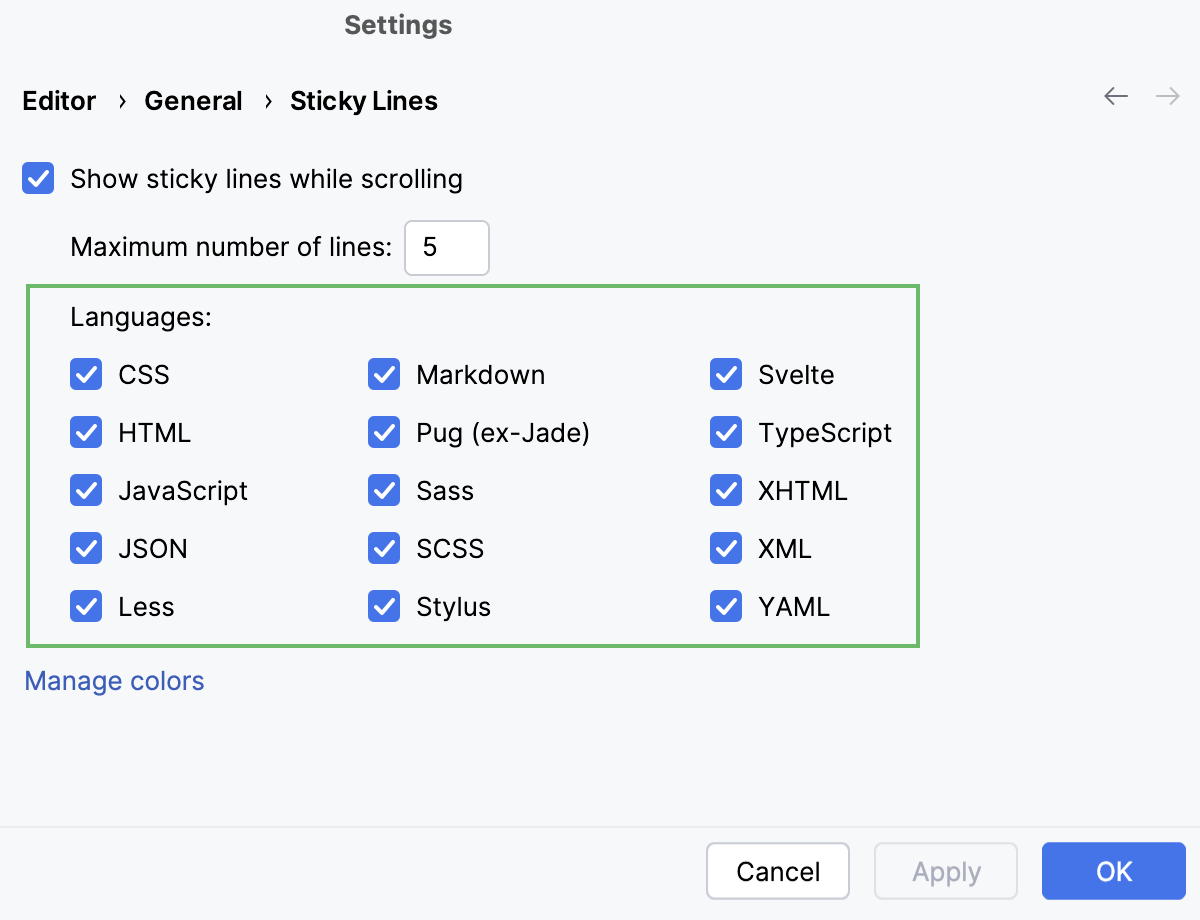The image size is (1200, 920).
Task: Click the OK button
Action: 1114,870
